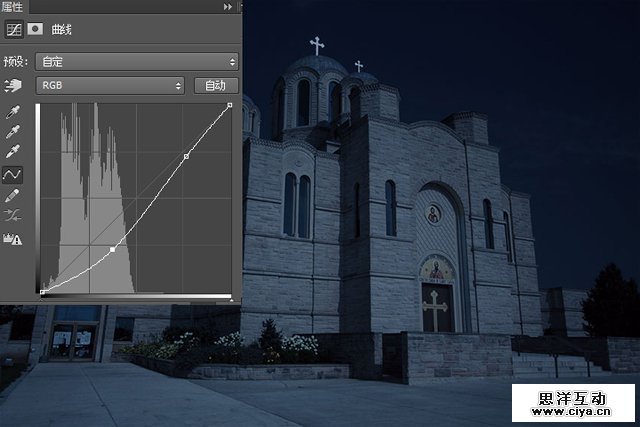Click the lower-middle curve control point
Image resolution: width=640 pixels, height=427 pixels.
pyautogui.click(x=112, y=249)
